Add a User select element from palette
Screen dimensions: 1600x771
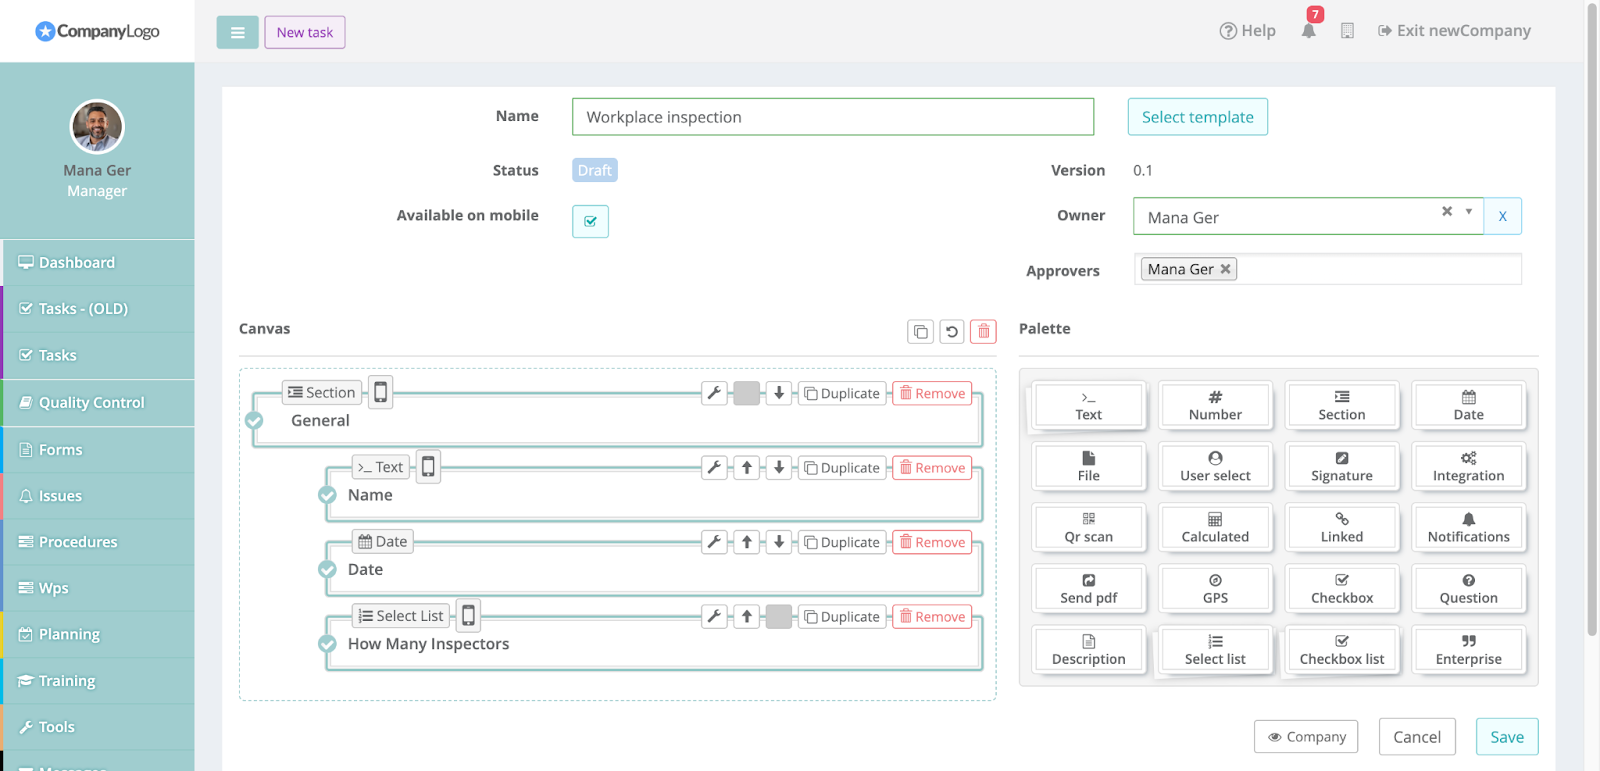coord(1215,466)
